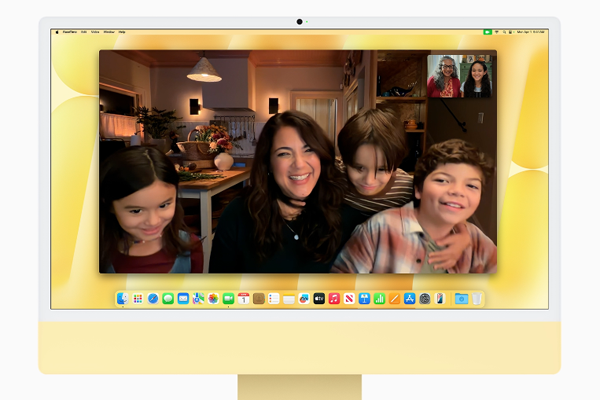
Task: Select the self-view thumbnail in the call
Action: pos(460,76)
